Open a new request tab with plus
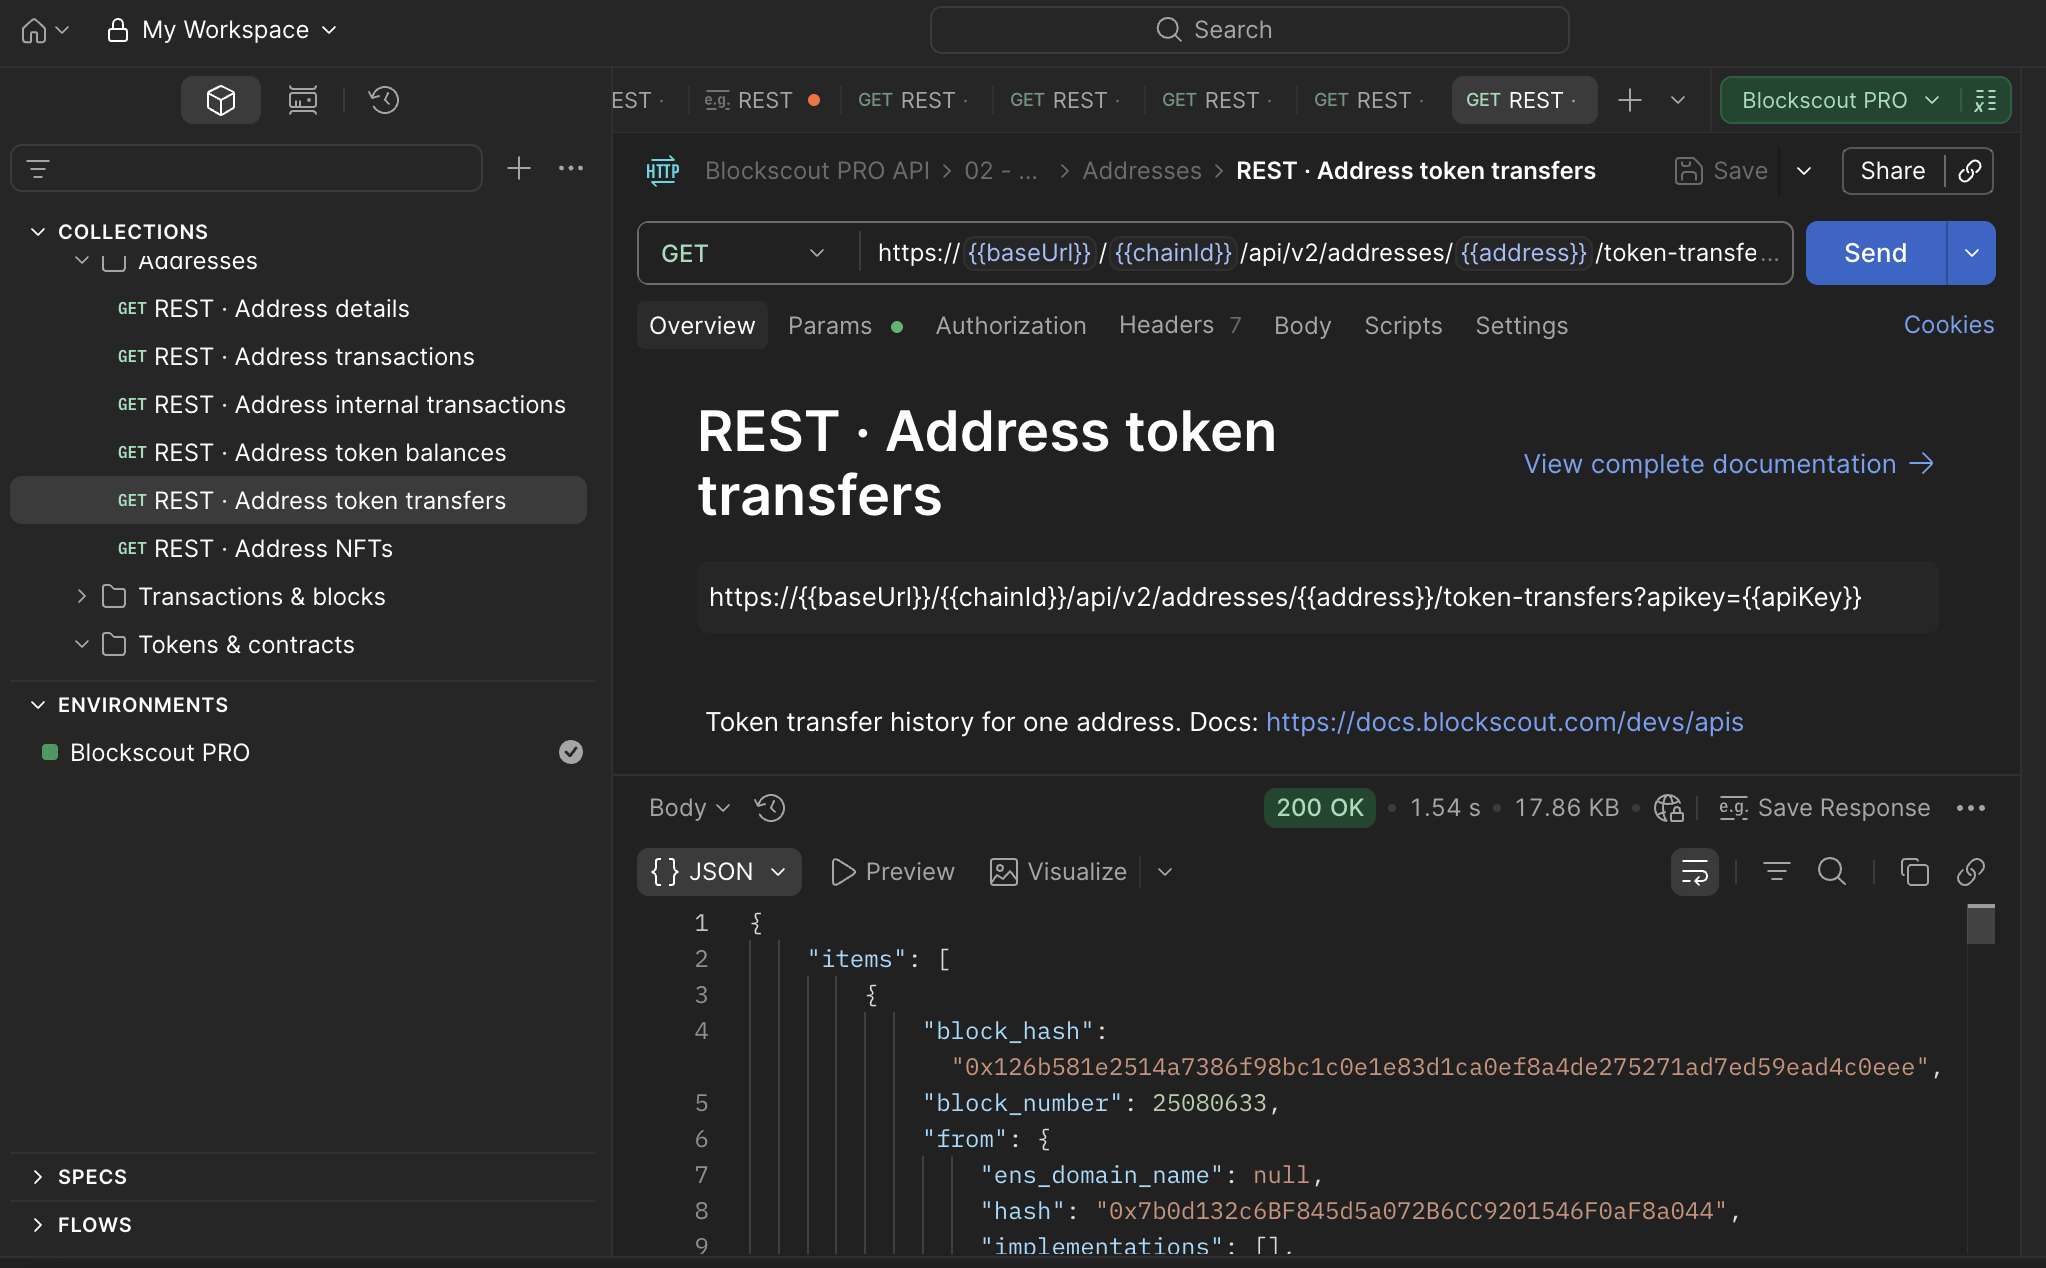The image size is (2046, 1268). pos(1630,100)
